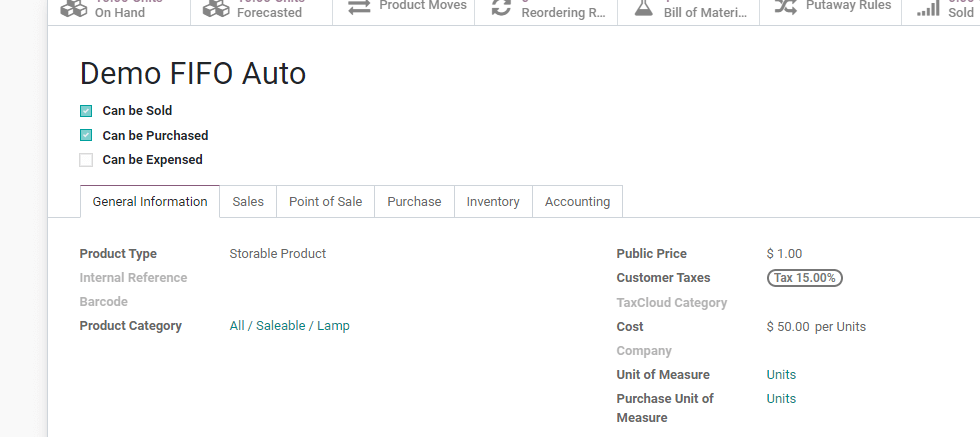Open the Units link beside Unit of Measure
The width and height of the screenshot is (980, 437).
(x=781, y=375)
